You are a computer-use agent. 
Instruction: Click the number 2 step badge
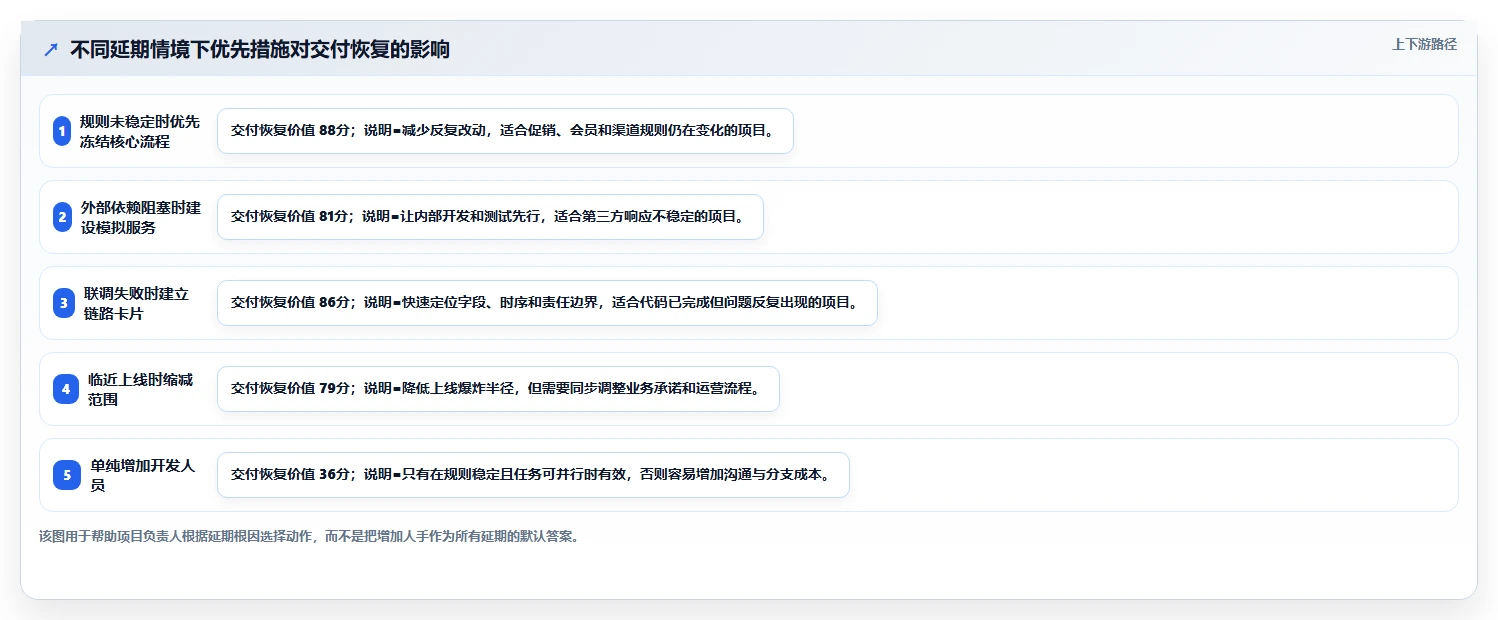pos(62,217)
